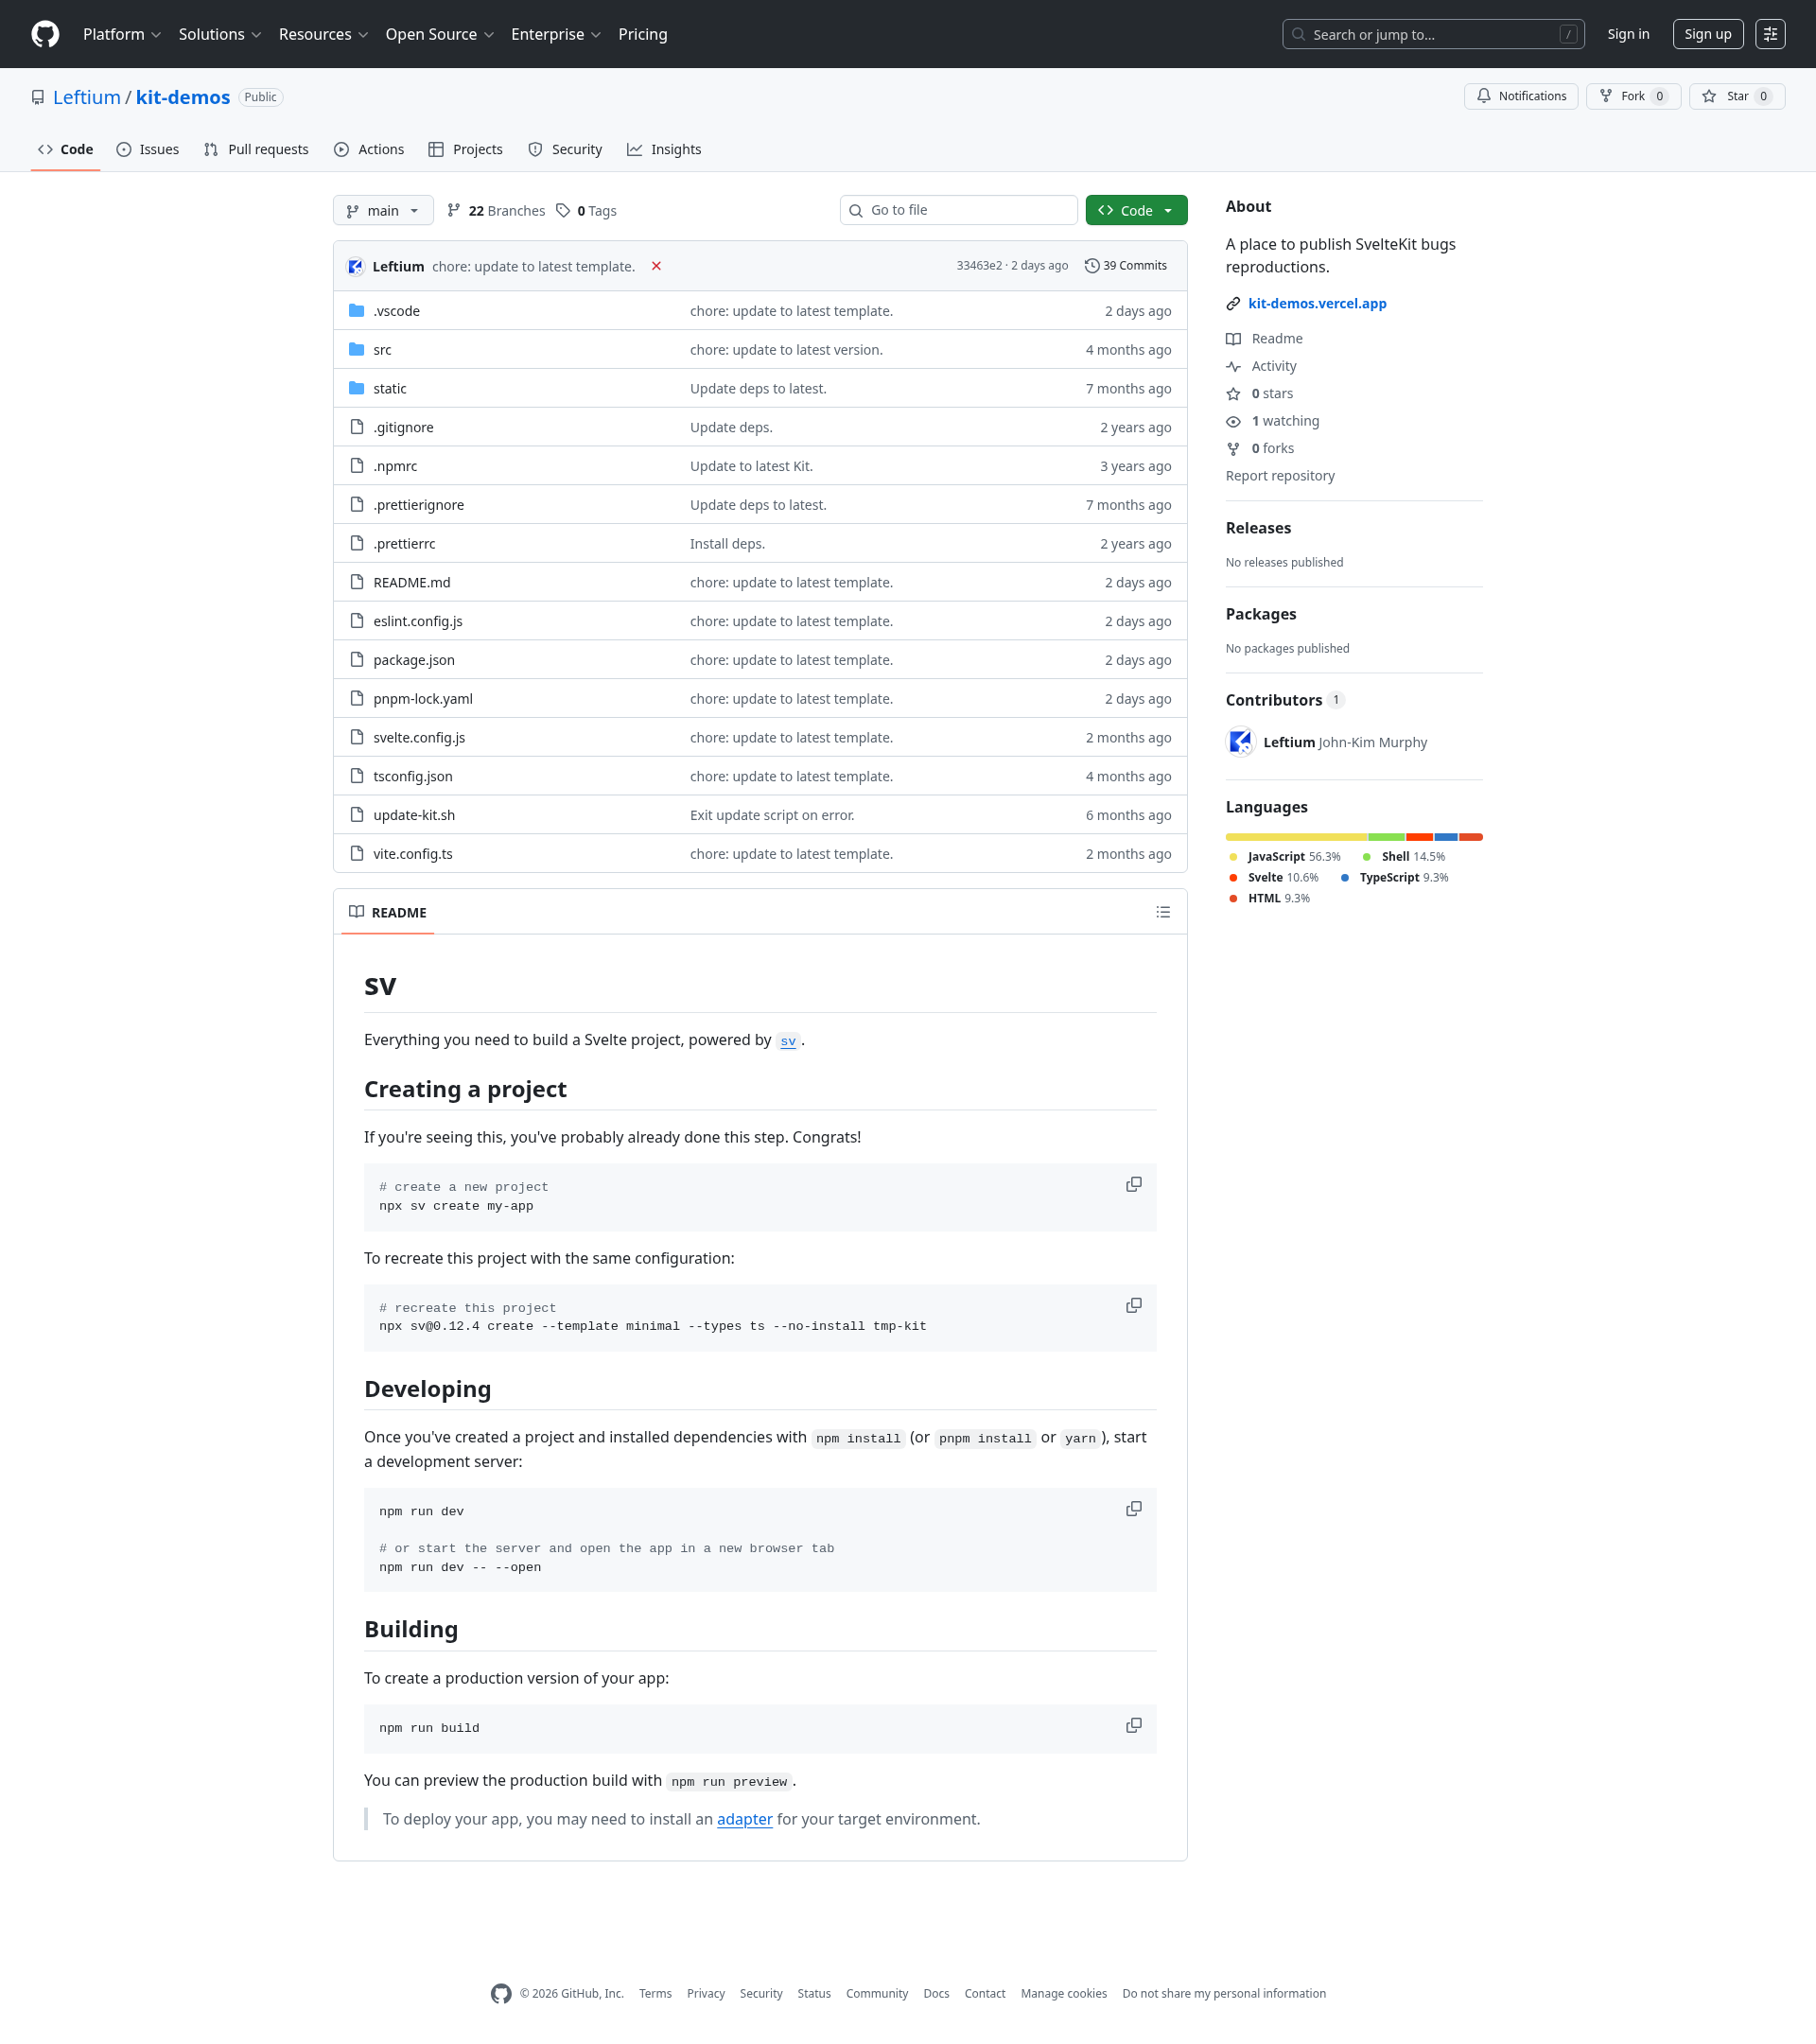The image size is (1816, 2044).
Task: Open the GitHub logo in the footer
Action: (x=501, y=1993)
